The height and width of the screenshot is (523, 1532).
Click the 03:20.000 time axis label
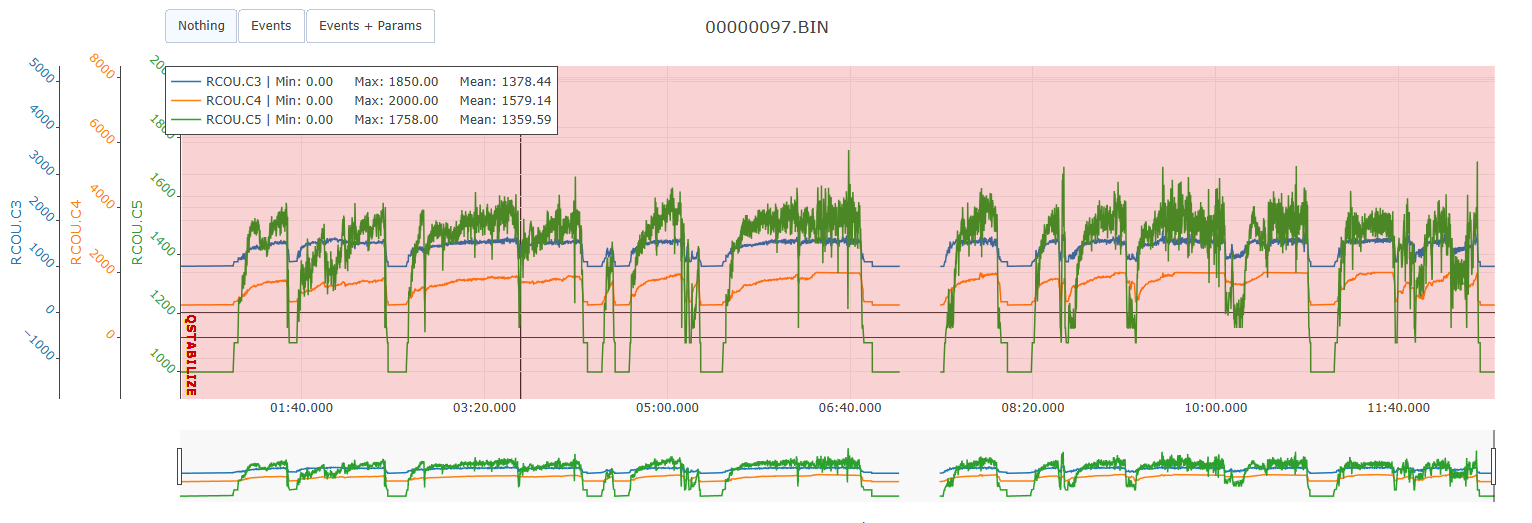click(x=485, y=408)
